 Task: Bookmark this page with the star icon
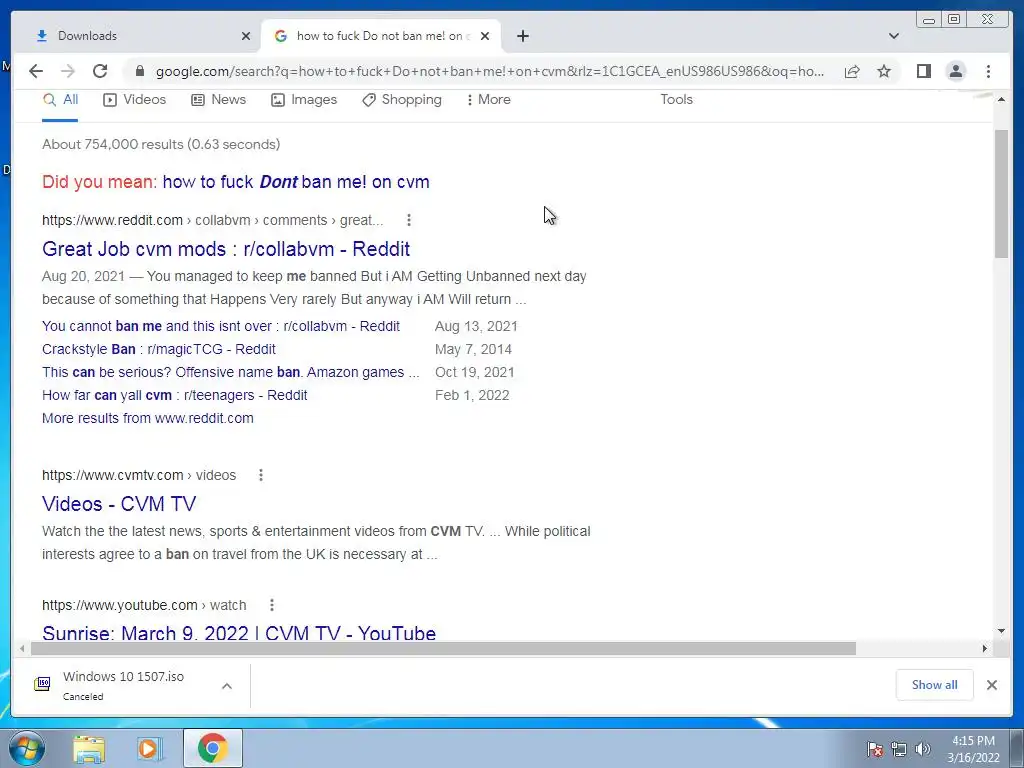[x=884, y=71]
